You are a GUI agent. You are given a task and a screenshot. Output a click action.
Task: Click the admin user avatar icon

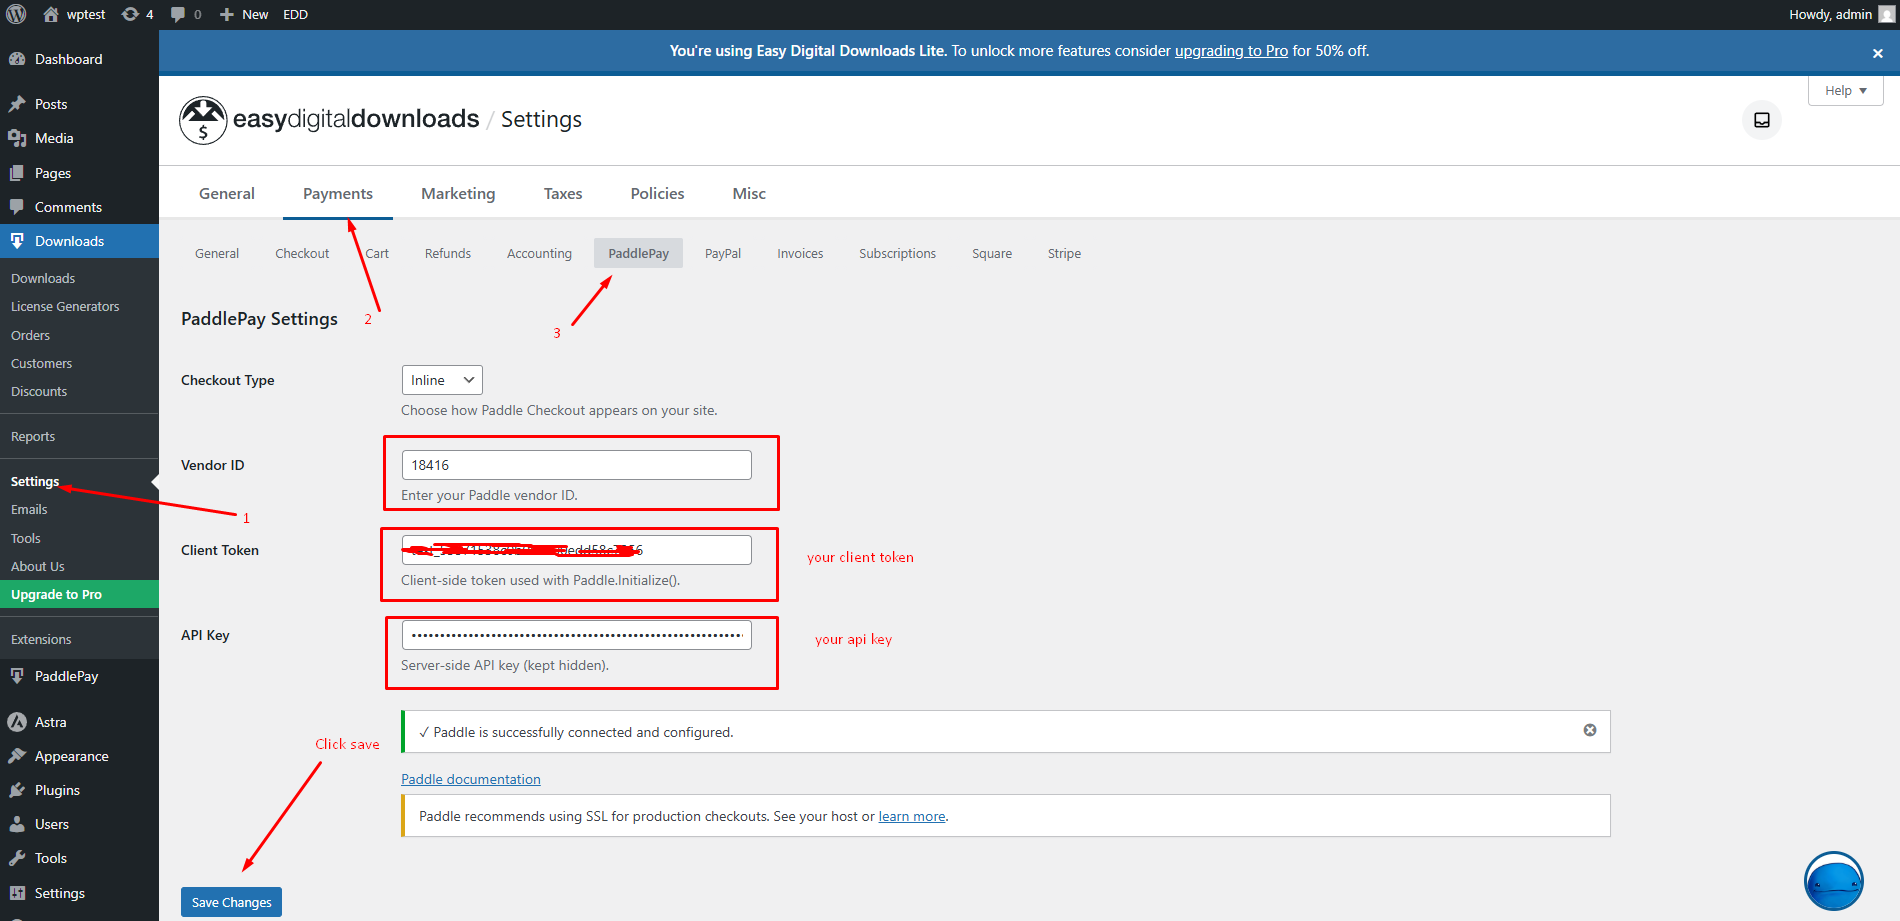click(1886, 14)
